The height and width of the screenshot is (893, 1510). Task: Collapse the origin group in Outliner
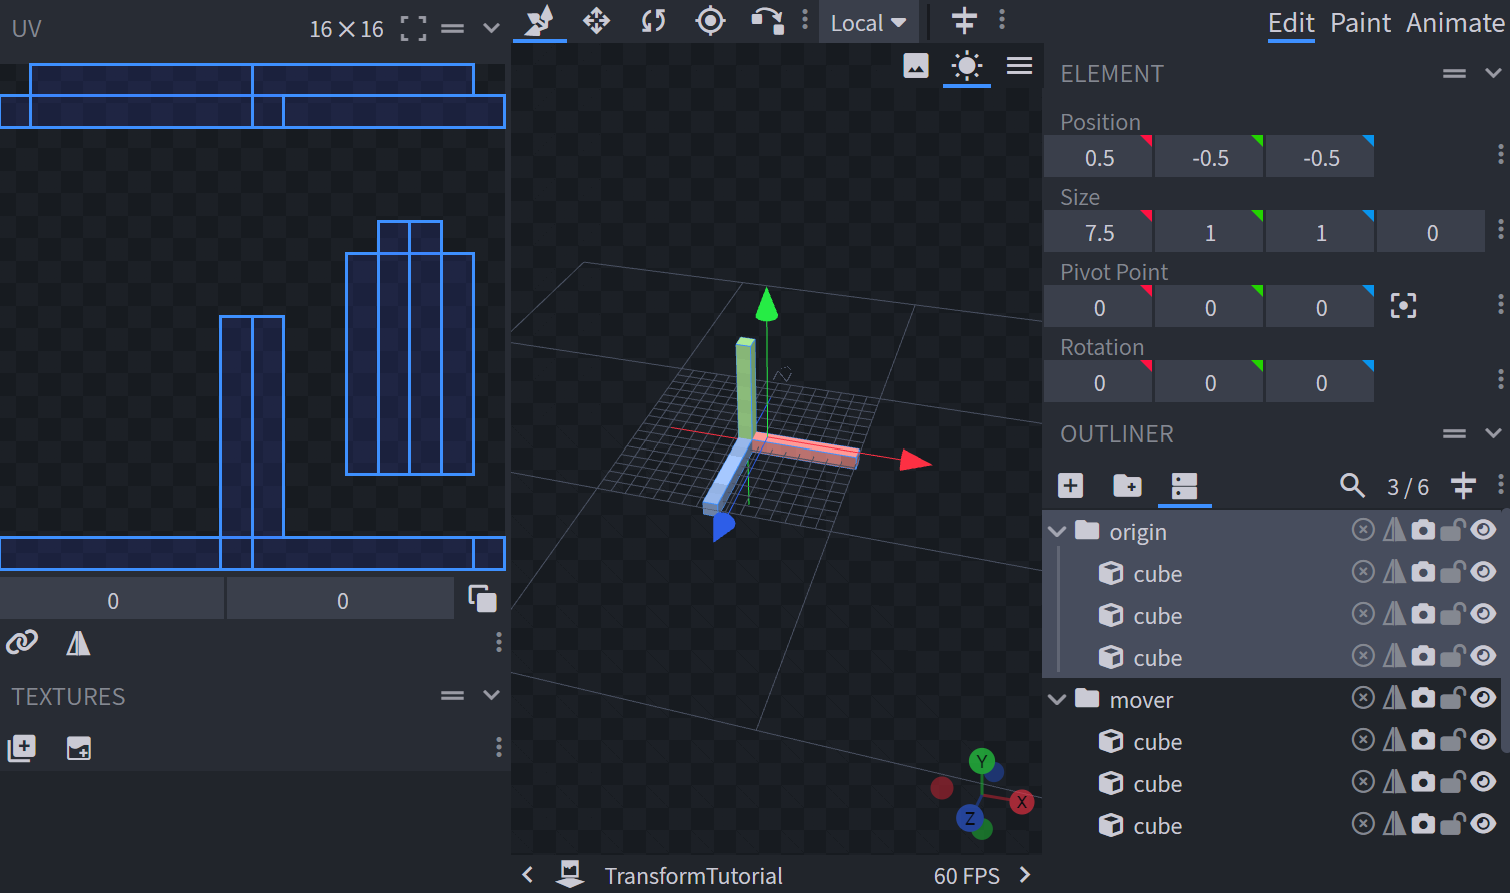[x=1057, y=532]
